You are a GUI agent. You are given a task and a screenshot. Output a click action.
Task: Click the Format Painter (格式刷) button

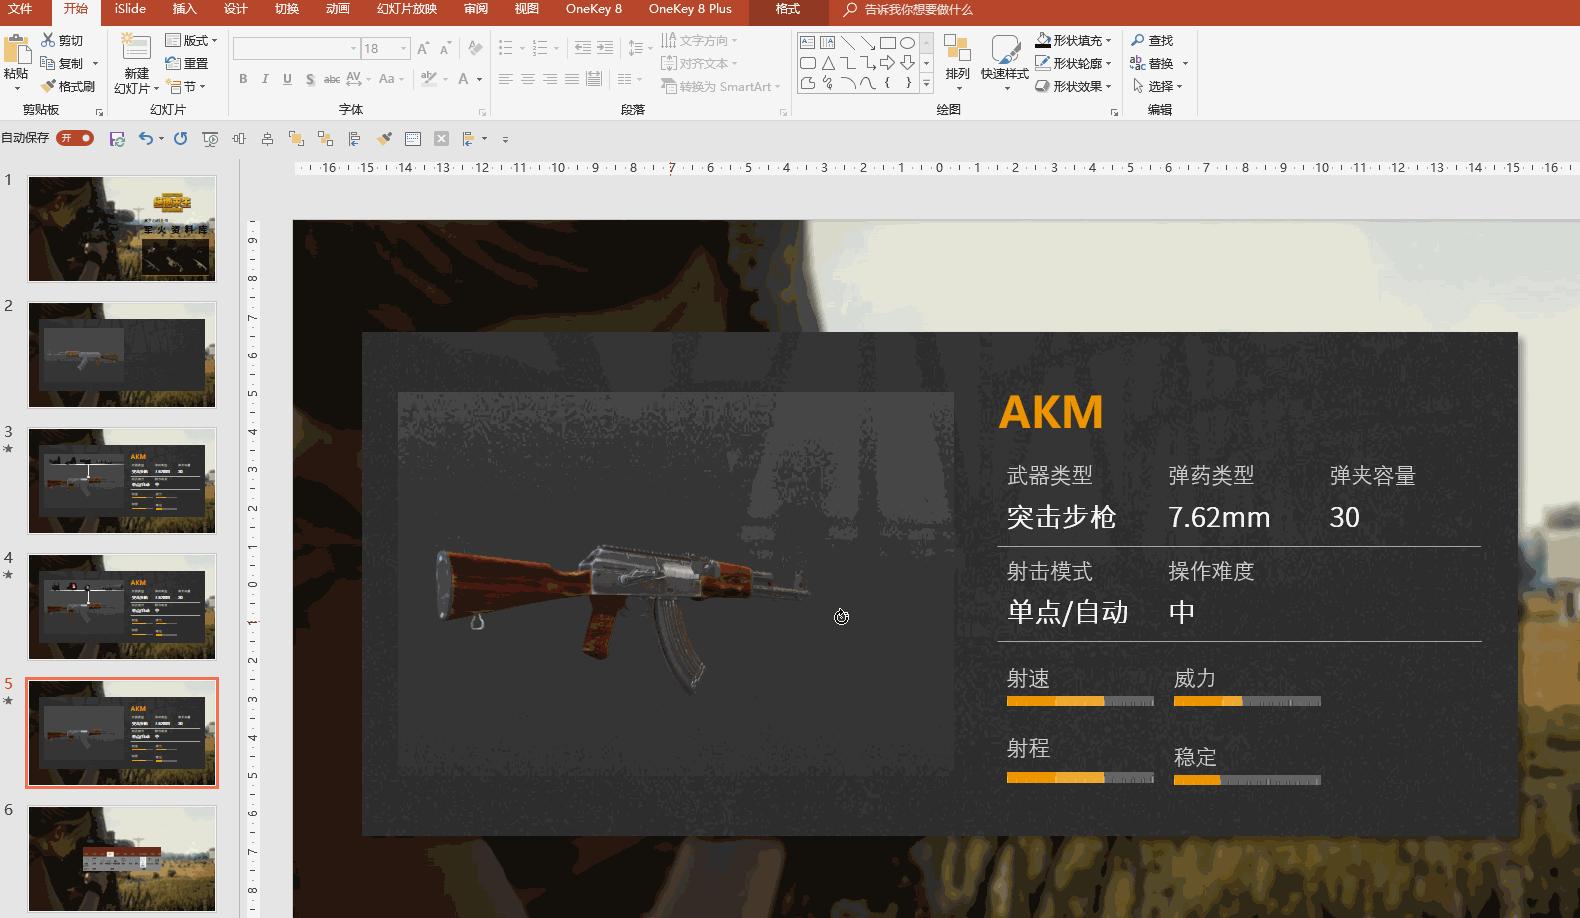pyautogui.click(x=68, y=87)
